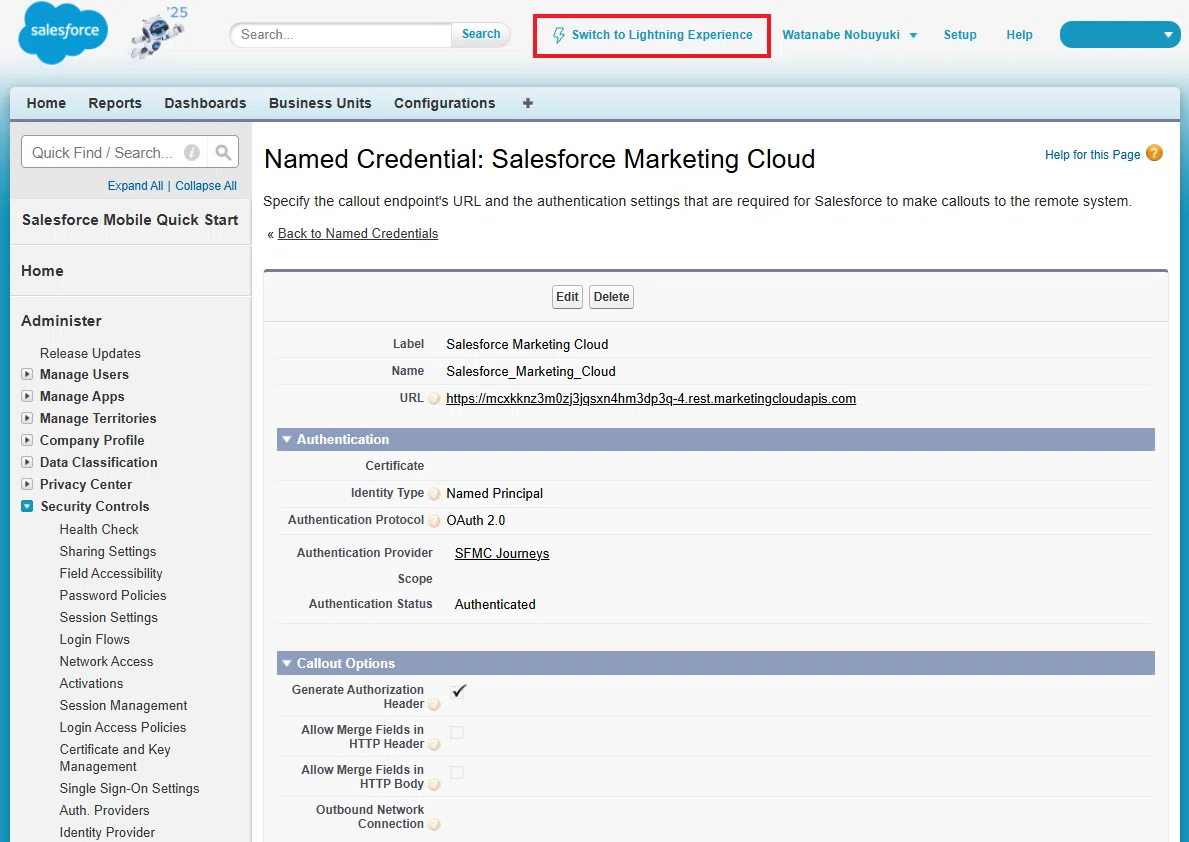Expand Manage Users tree node
Image resolution: width=1189 pixels, height=842 pixels.
pos(27,374)
